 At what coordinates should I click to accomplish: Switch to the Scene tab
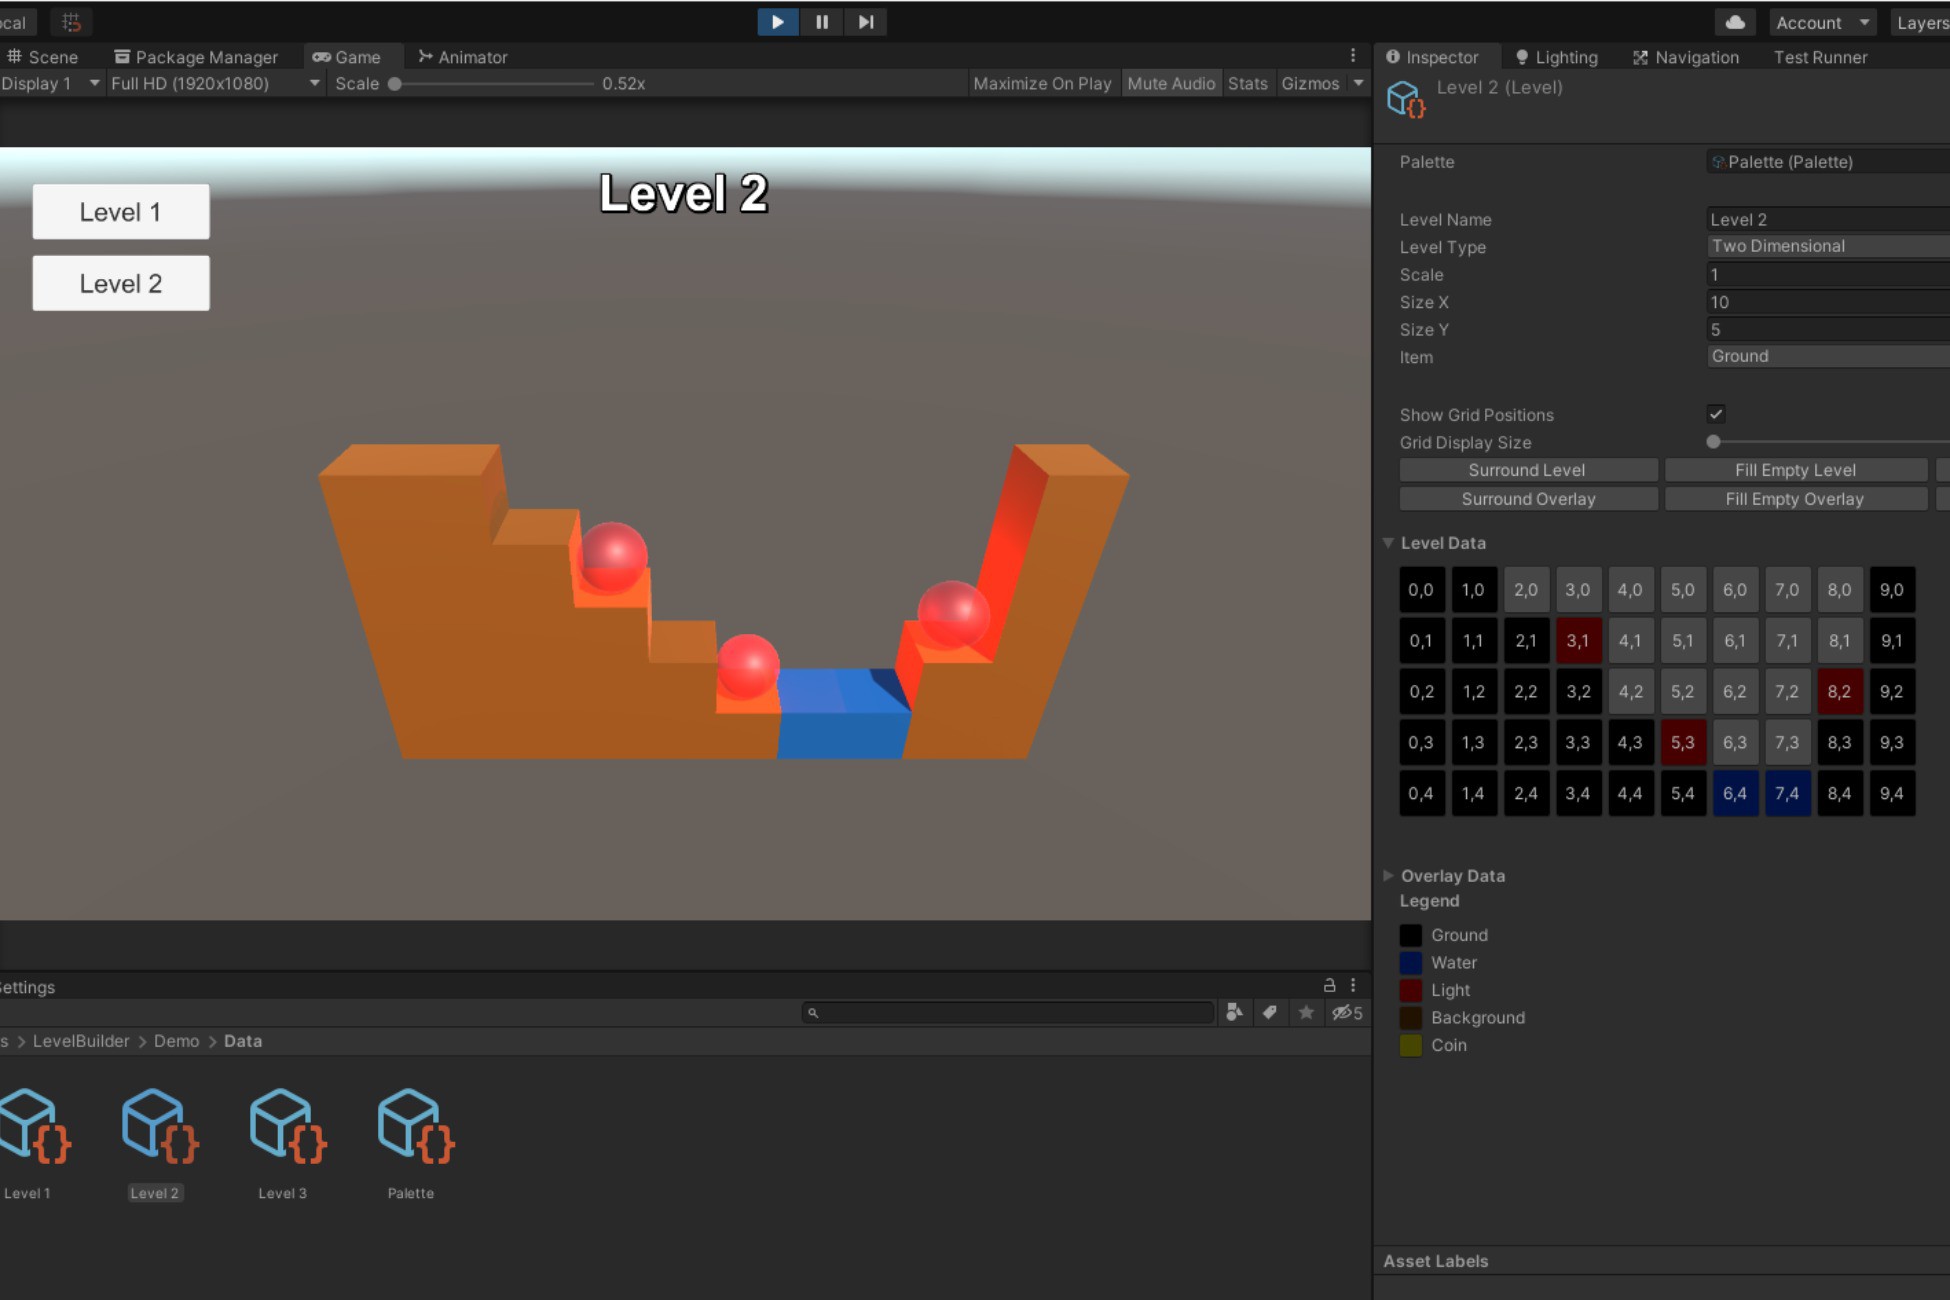(45, 57)
